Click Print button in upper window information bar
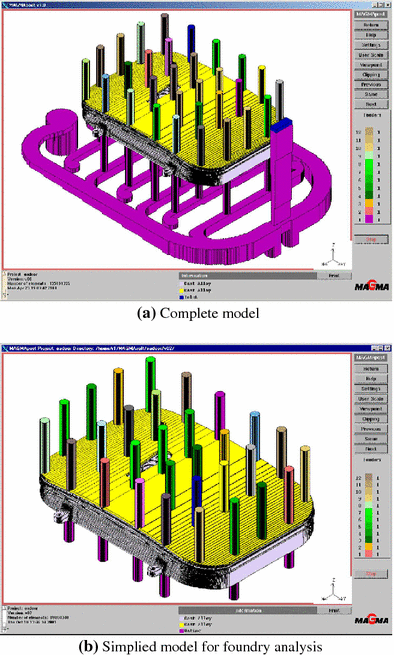This screenshot has width=394, height=655. [333, 276]
